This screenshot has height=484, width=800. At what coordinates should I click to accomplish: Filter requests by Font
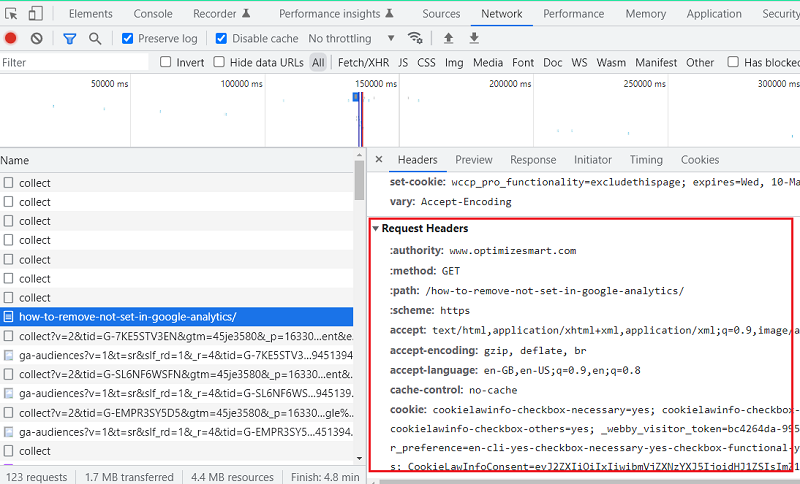click(x=523, y=62)
